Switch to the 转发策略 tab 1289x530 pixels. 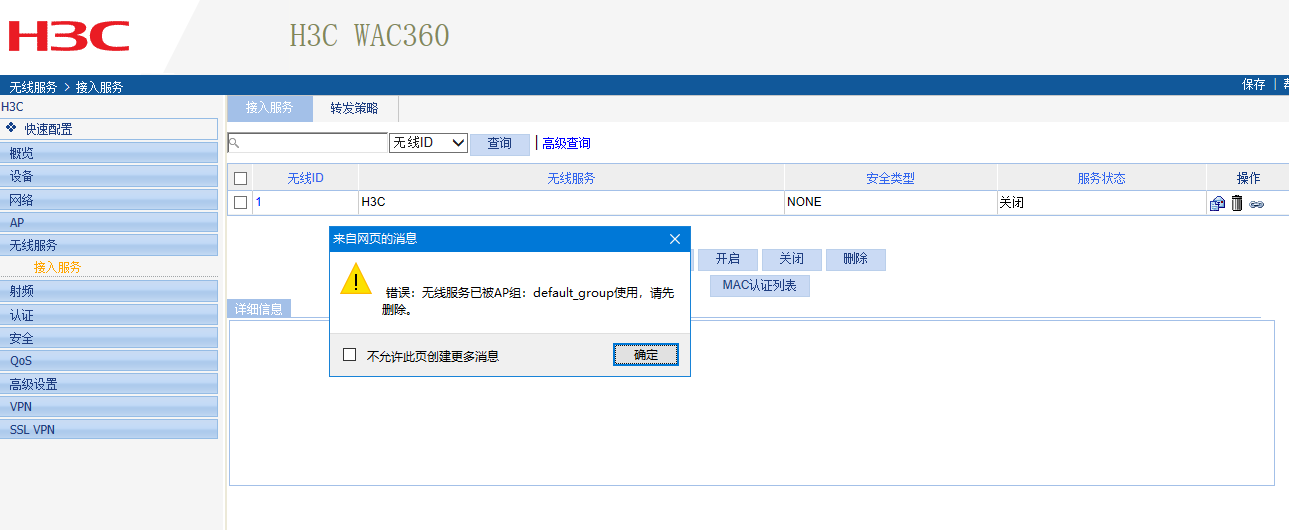pos(355,108)
